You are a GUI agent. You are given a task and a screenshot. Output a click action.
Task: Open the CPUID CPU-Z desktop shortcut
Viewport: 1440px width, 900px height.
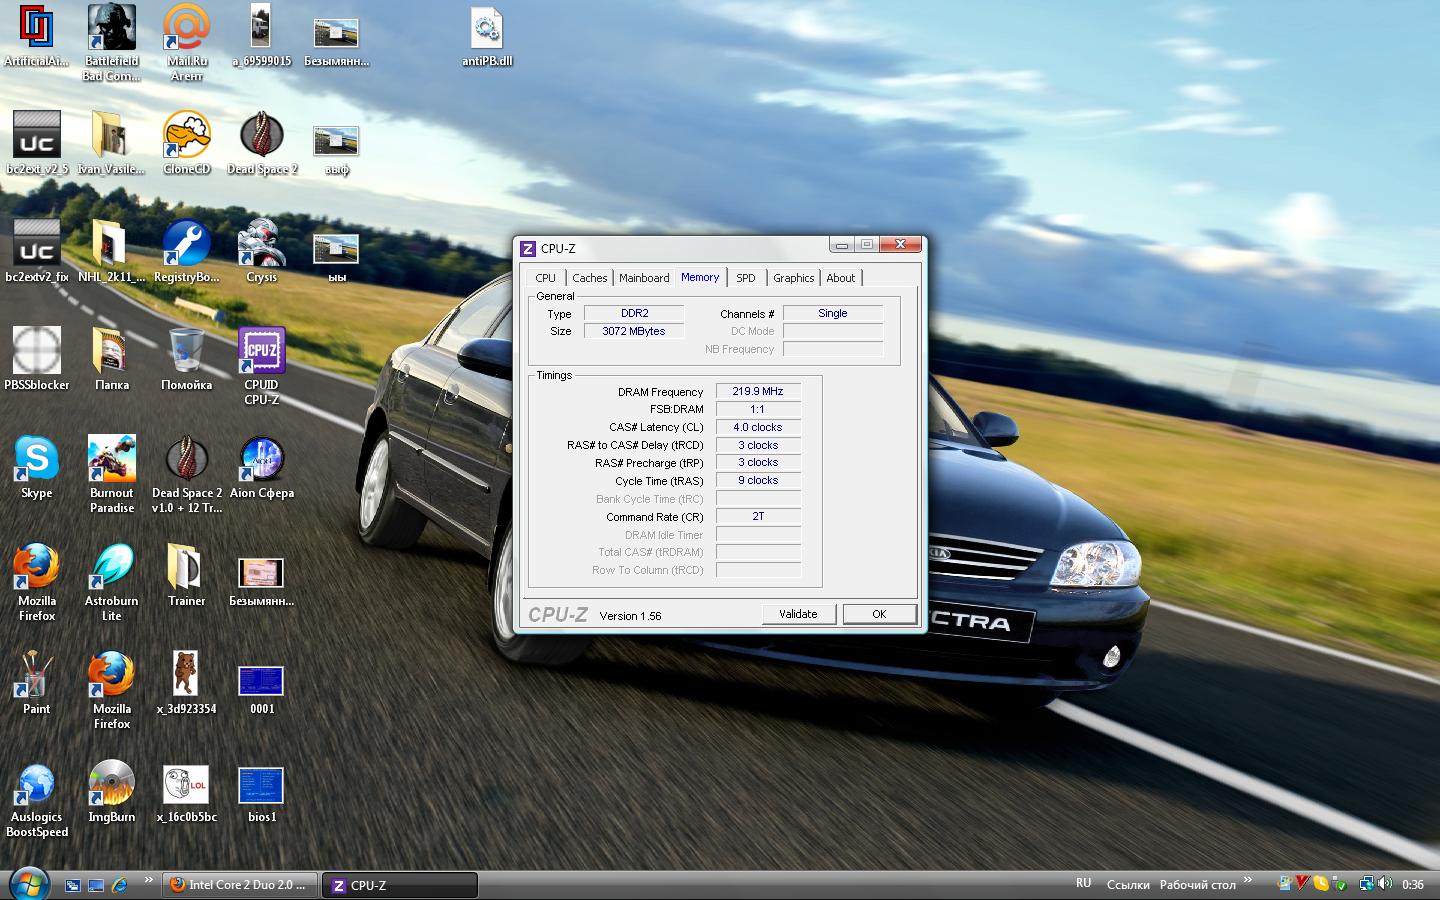pyautogui.click(x=261, y=352)
